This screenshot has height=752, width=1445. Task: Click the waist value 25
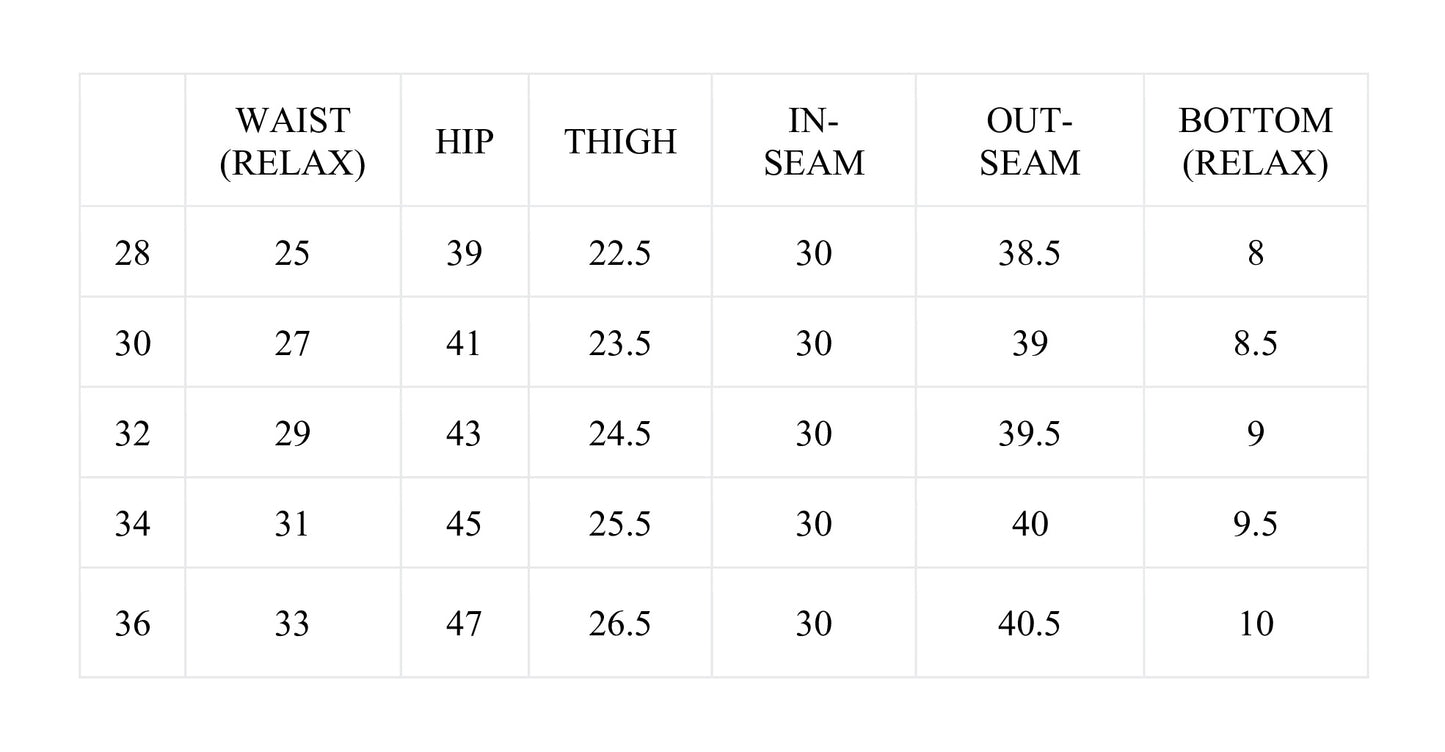point(292,253)
